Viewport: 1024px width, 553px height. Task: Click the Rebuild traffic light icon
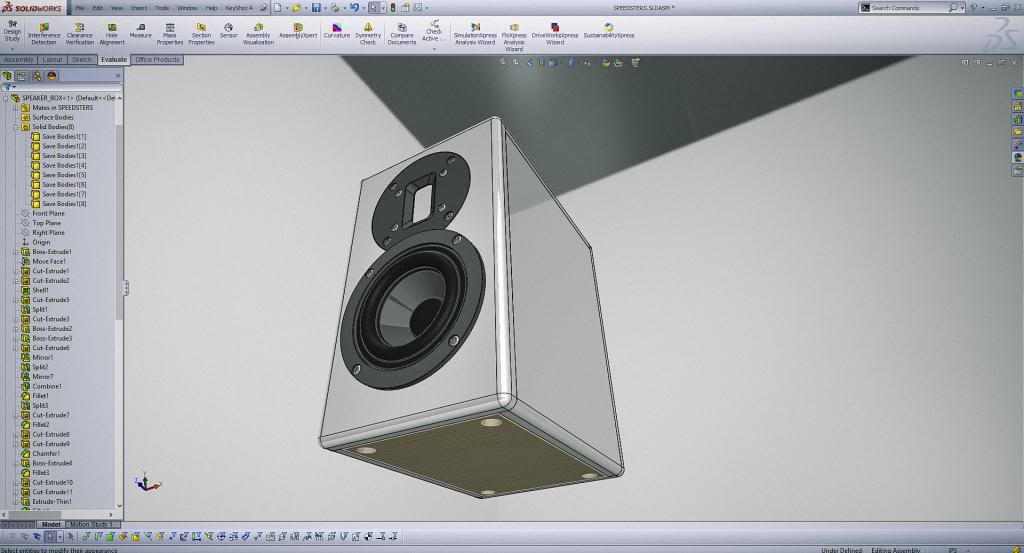click(392, 8)
